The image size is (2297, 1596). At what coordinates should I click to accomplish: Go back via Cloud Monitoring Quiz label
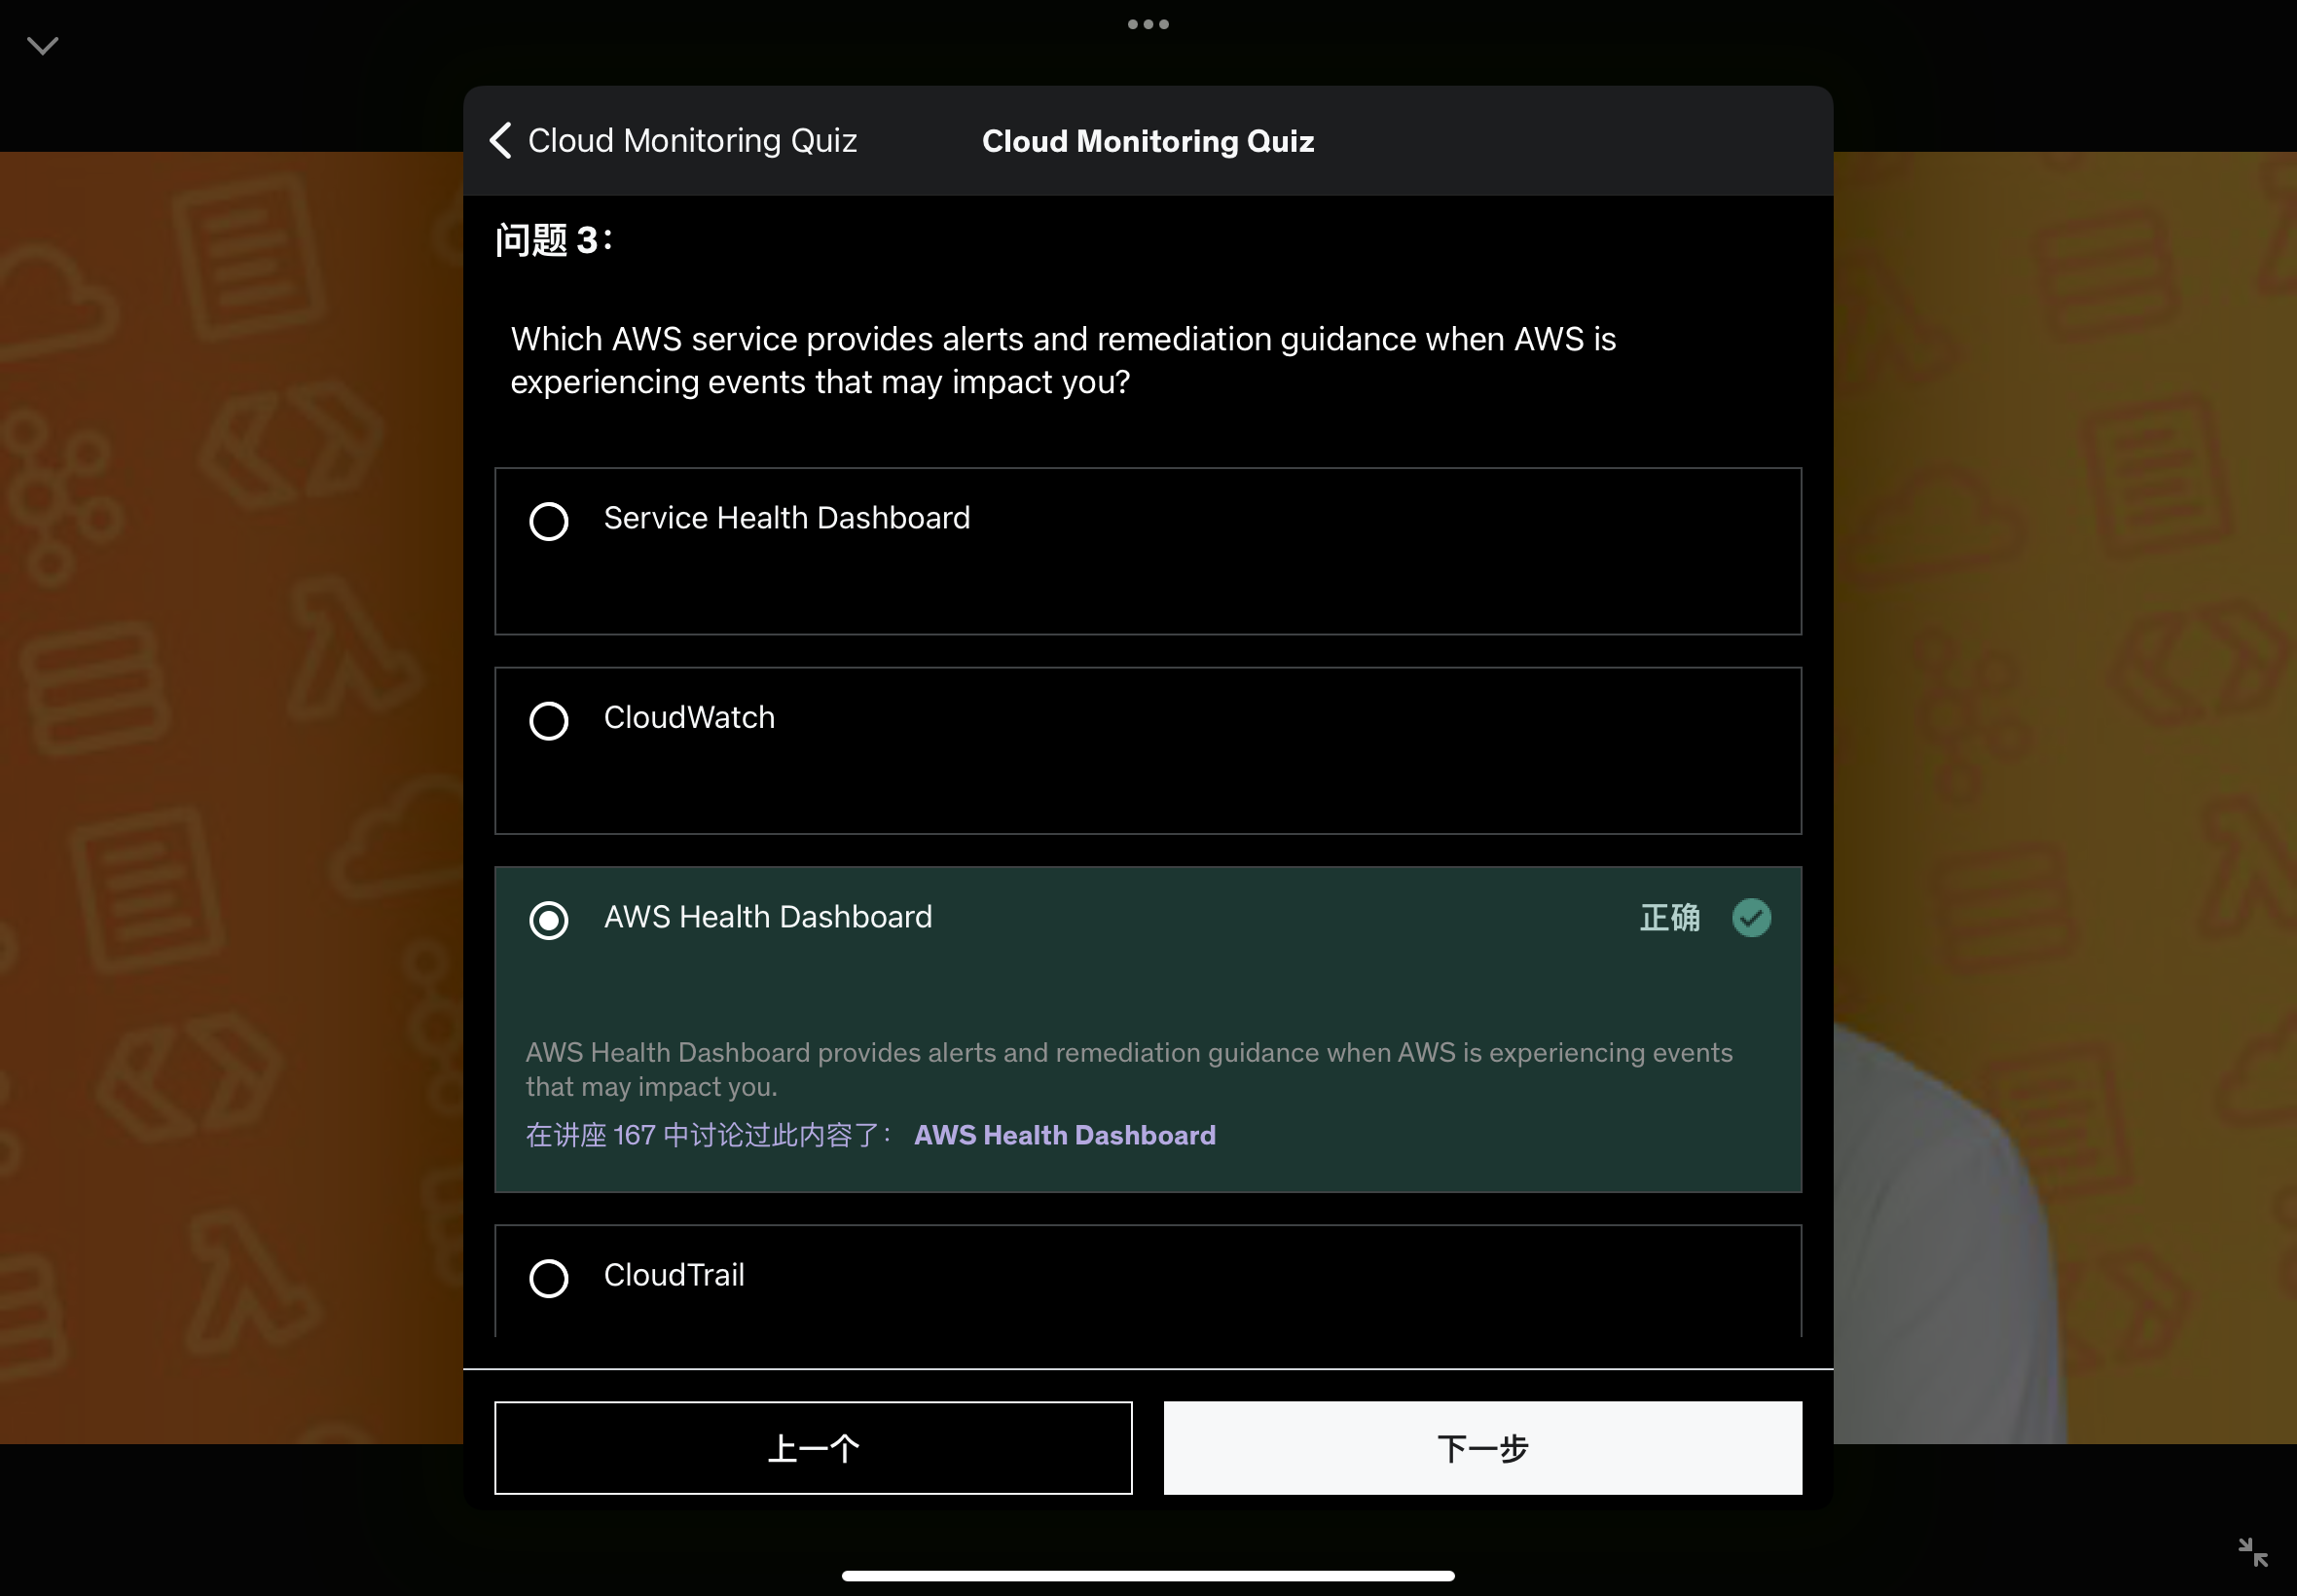pyautogui.click(x=691, y=140)
